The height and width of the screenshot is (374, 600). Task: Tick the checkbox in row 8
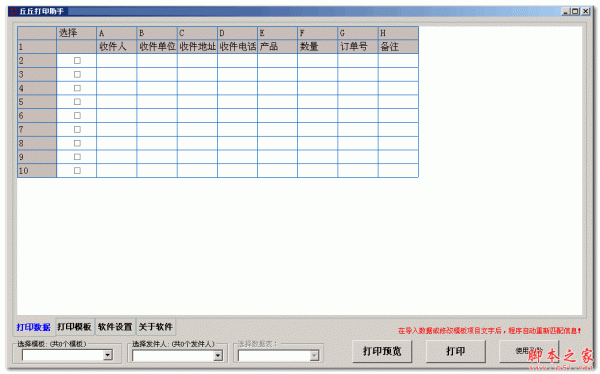tap(77, 143)
